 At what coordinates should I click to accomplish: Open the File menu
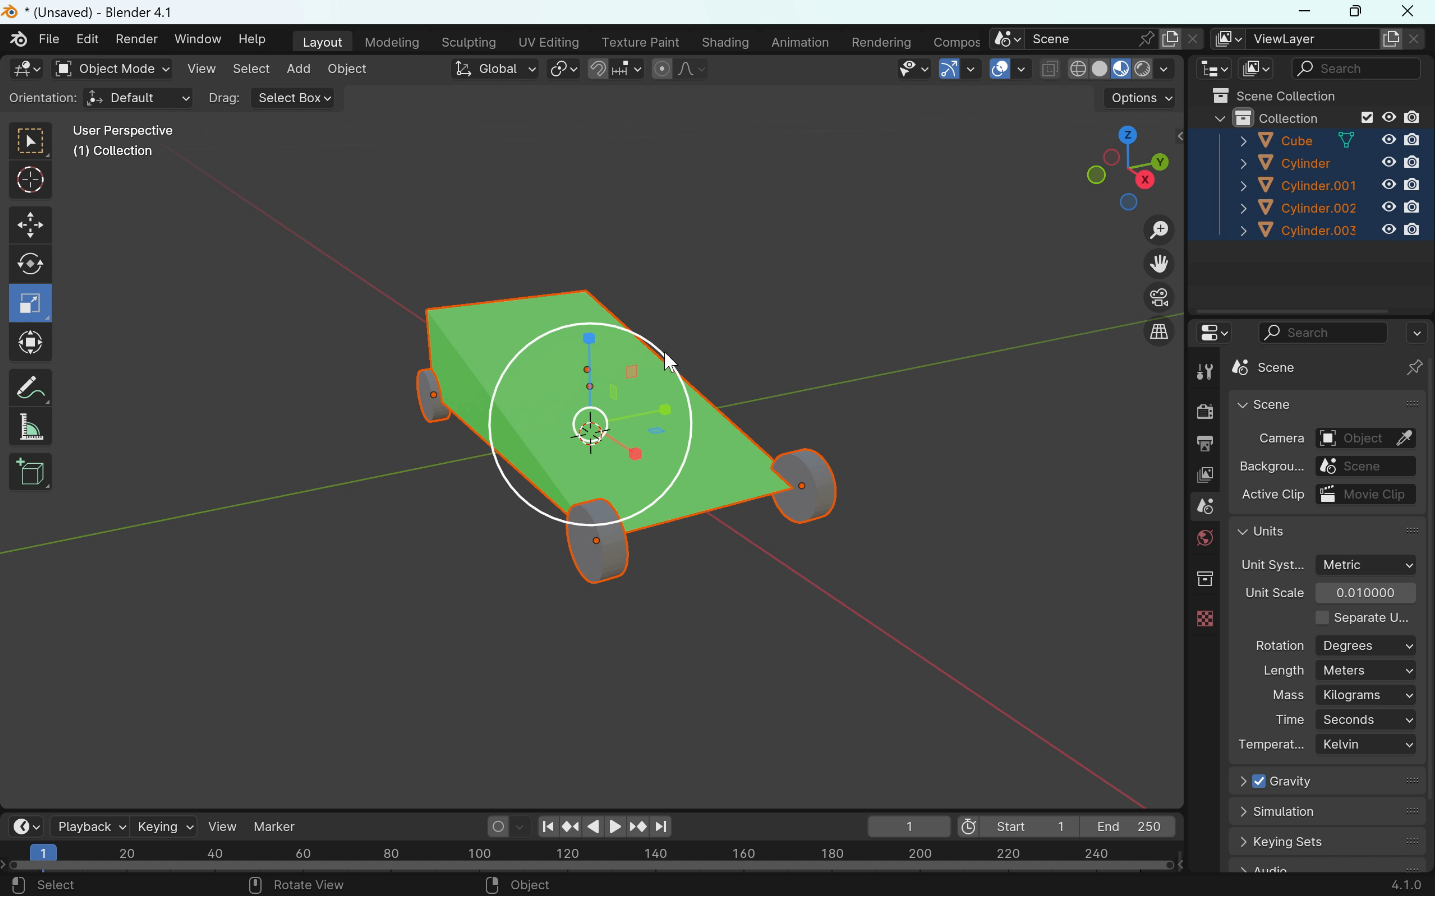coord(49,40)
